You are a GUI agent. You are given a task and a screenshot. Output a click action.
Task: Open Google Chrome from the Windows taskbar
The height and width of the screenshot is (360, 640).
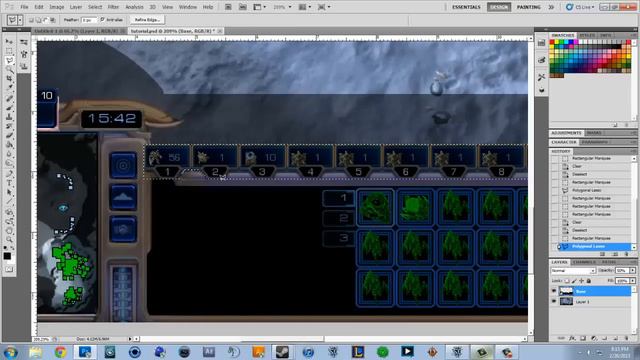60,352
